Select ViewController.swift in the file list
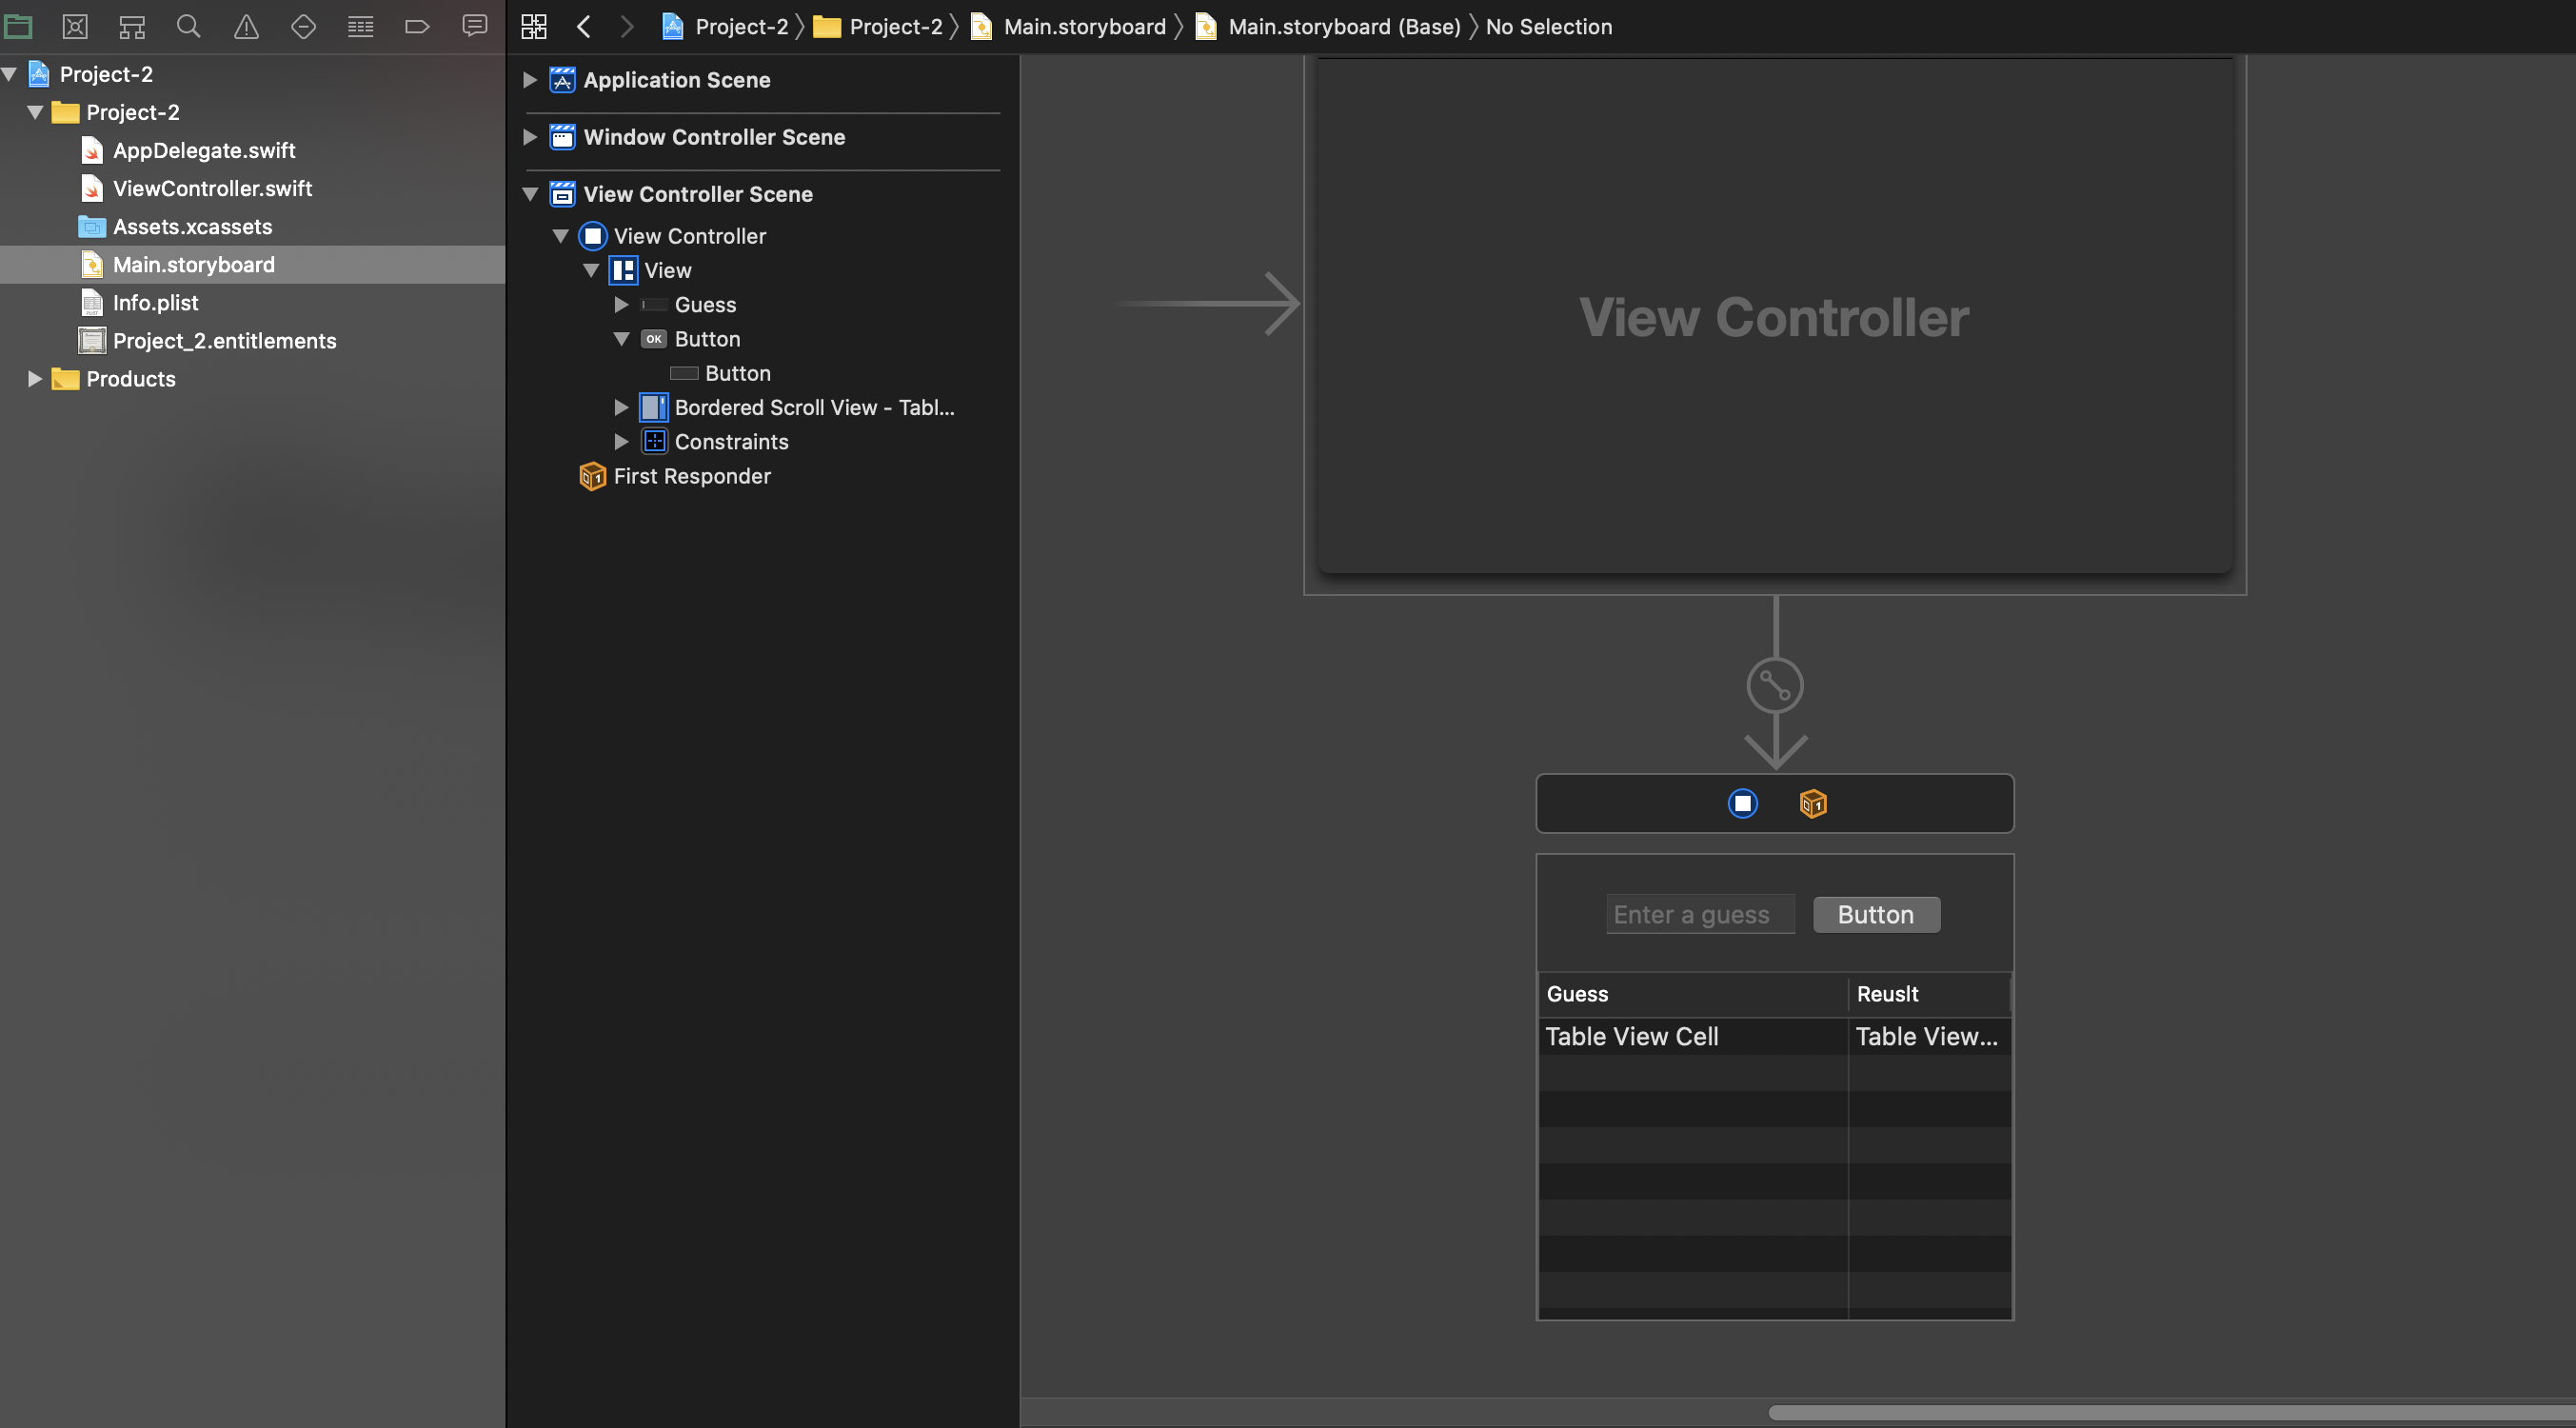Image resolution: width=2576 pixels, height=1428 pixels. tap(212, 188)
